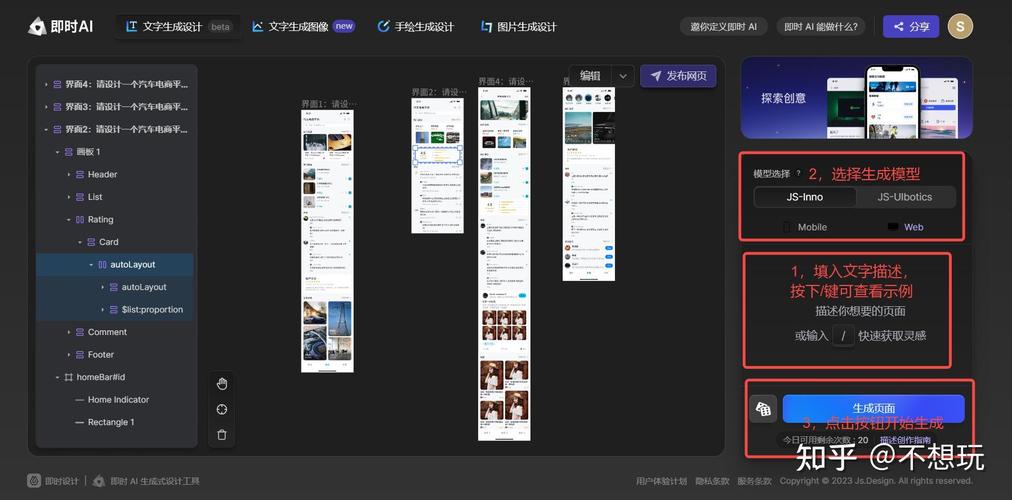Viewport: 1012px width, 500px height.
Task: Click the 即时 AI 能做什么? button
Action: (x=820, y=26)
